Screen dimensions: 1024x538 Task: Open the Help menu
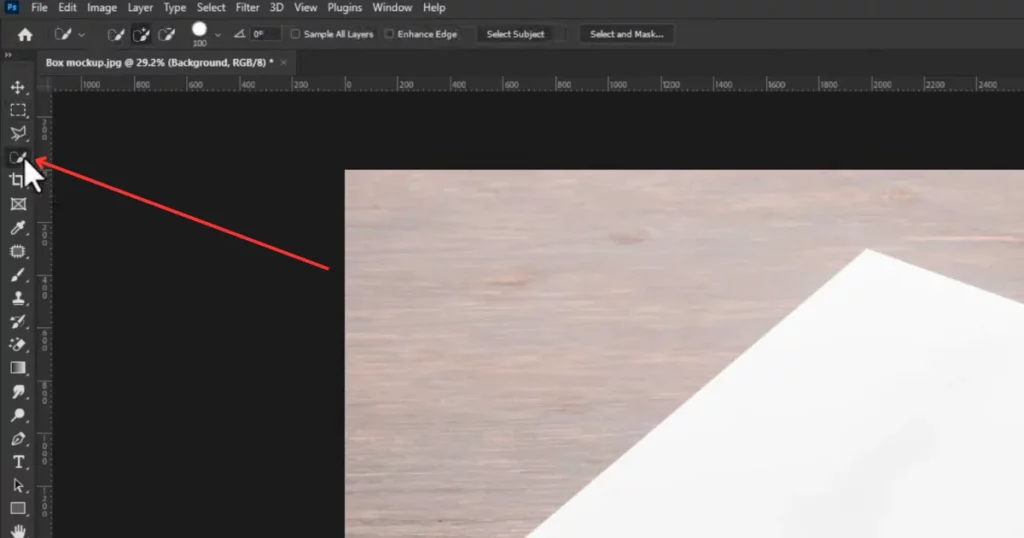[x=434, y=8]
